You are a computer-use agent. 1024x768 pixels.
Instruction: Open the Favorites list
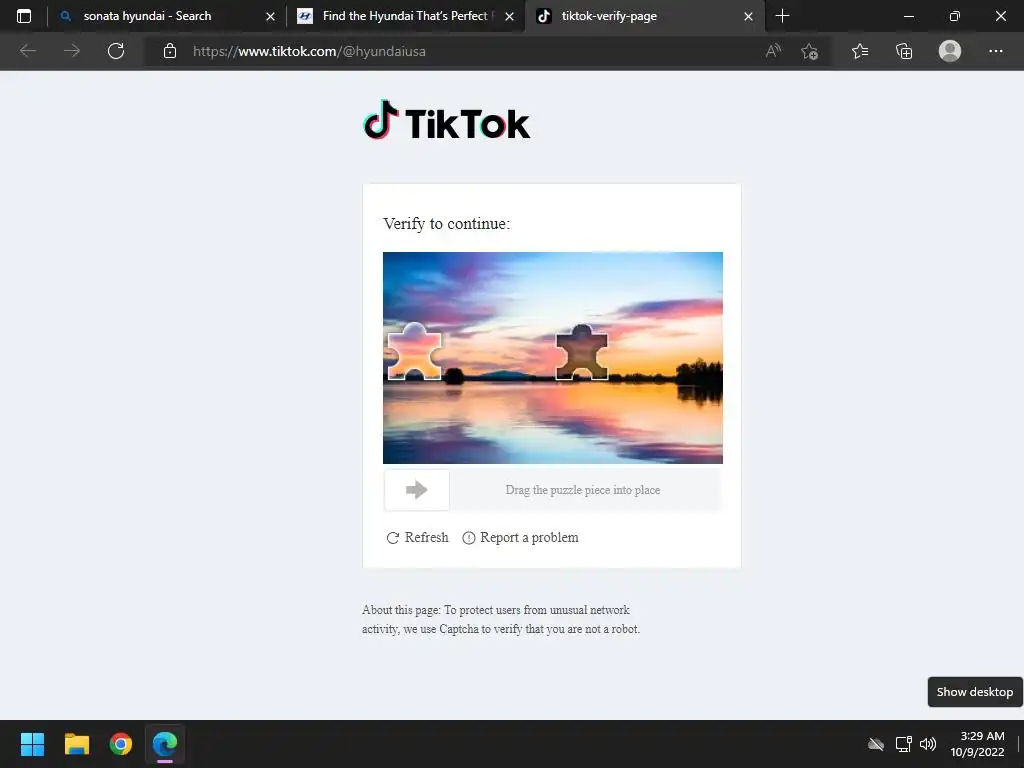coord(860,51)
